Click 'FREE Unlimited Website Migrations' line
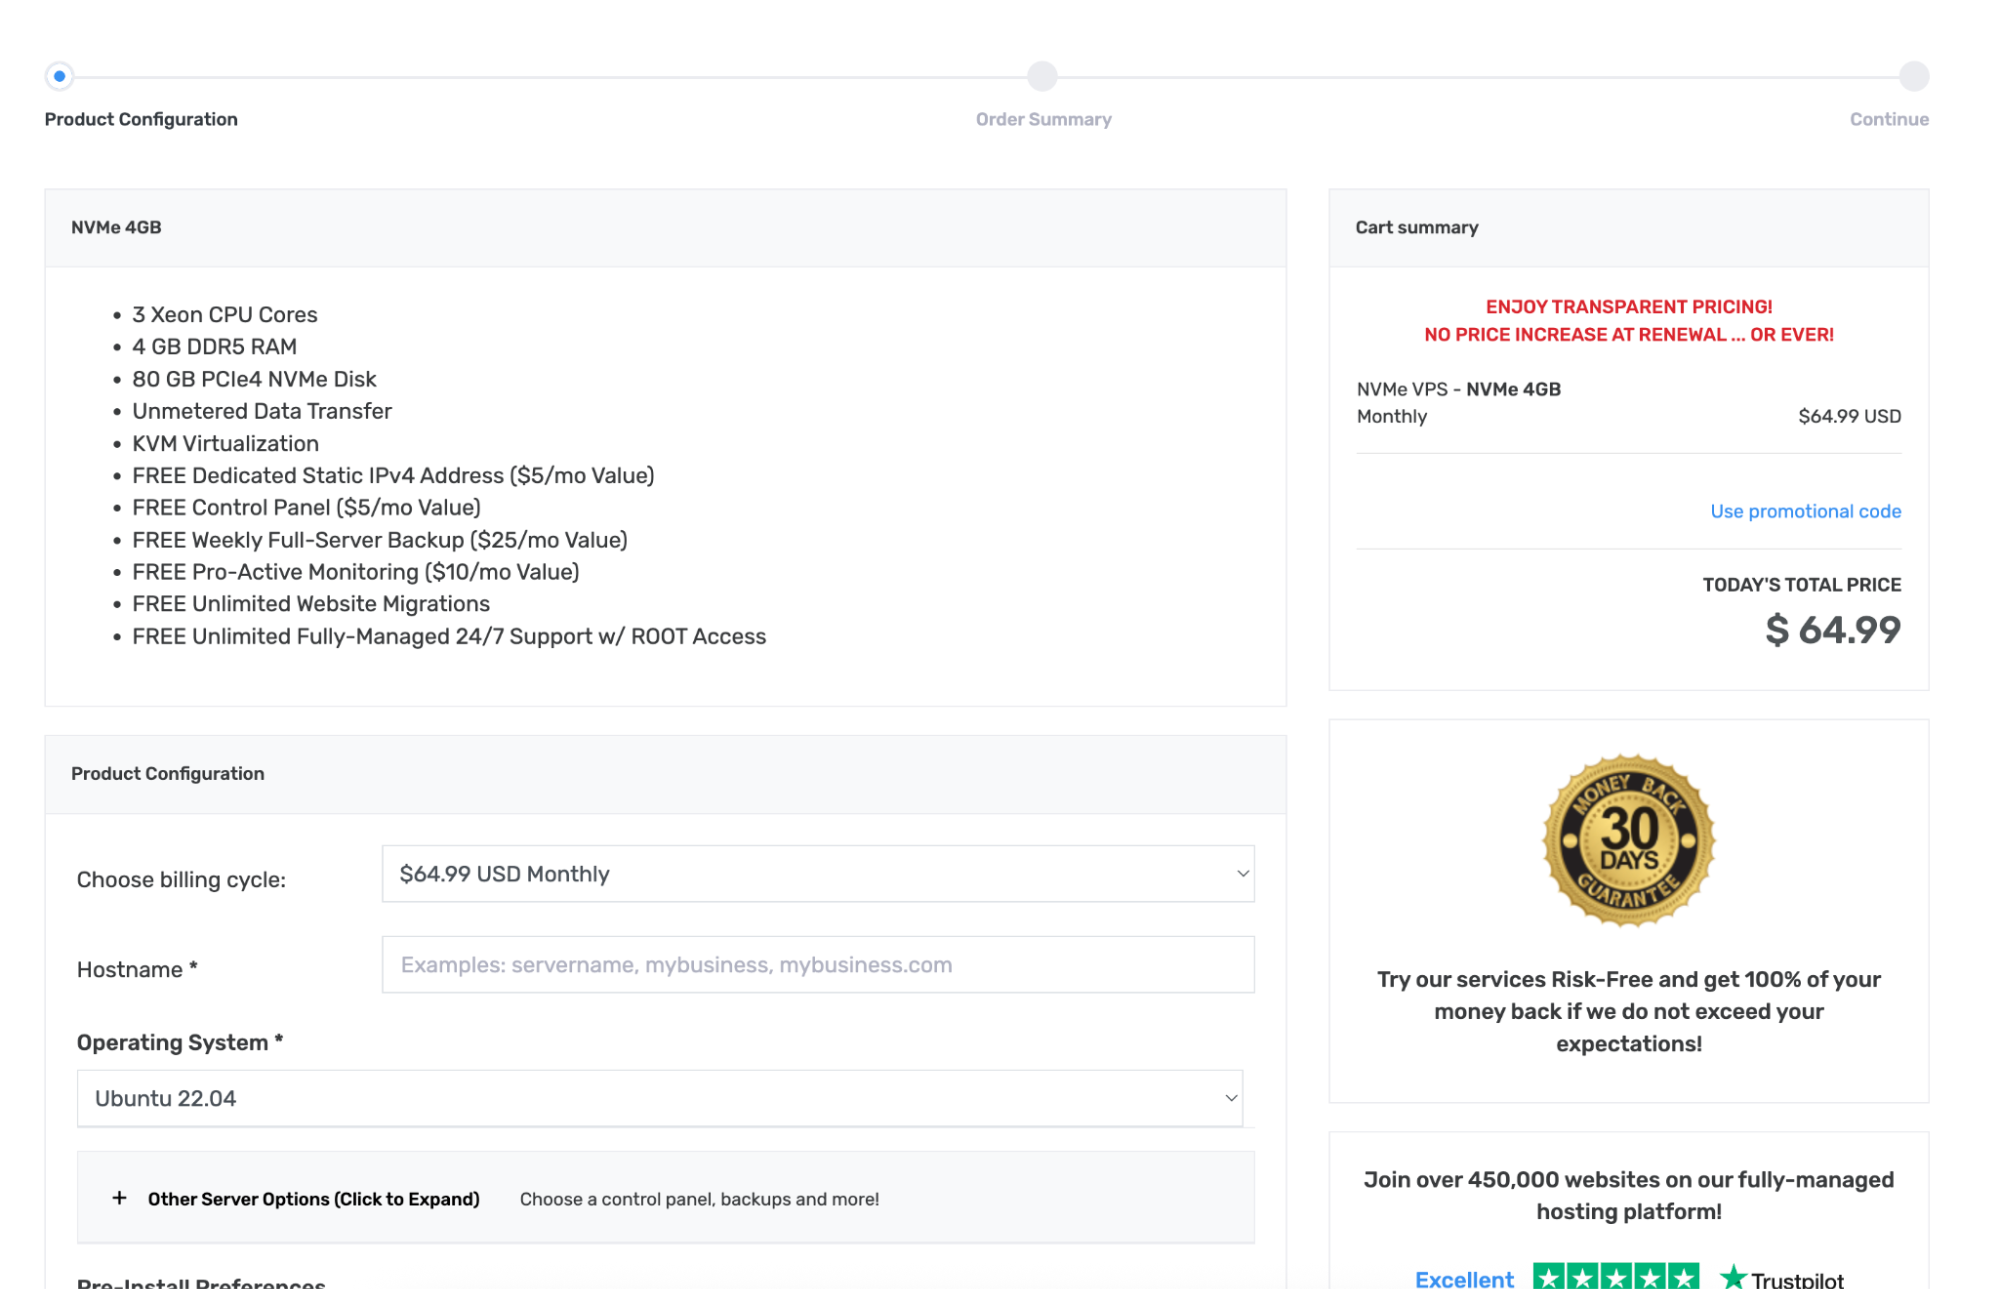The width and height of the screenshot is (1999, 1290). tap(311, 604)
